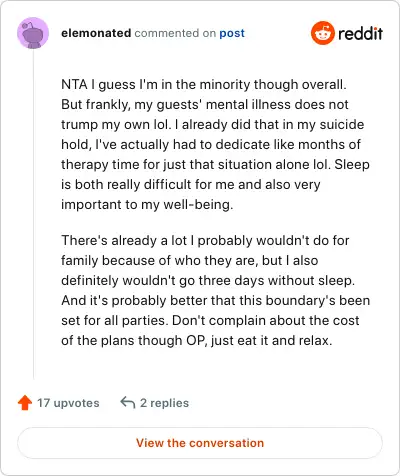Click the Reddit Snoo logo icon

point(322,33)
